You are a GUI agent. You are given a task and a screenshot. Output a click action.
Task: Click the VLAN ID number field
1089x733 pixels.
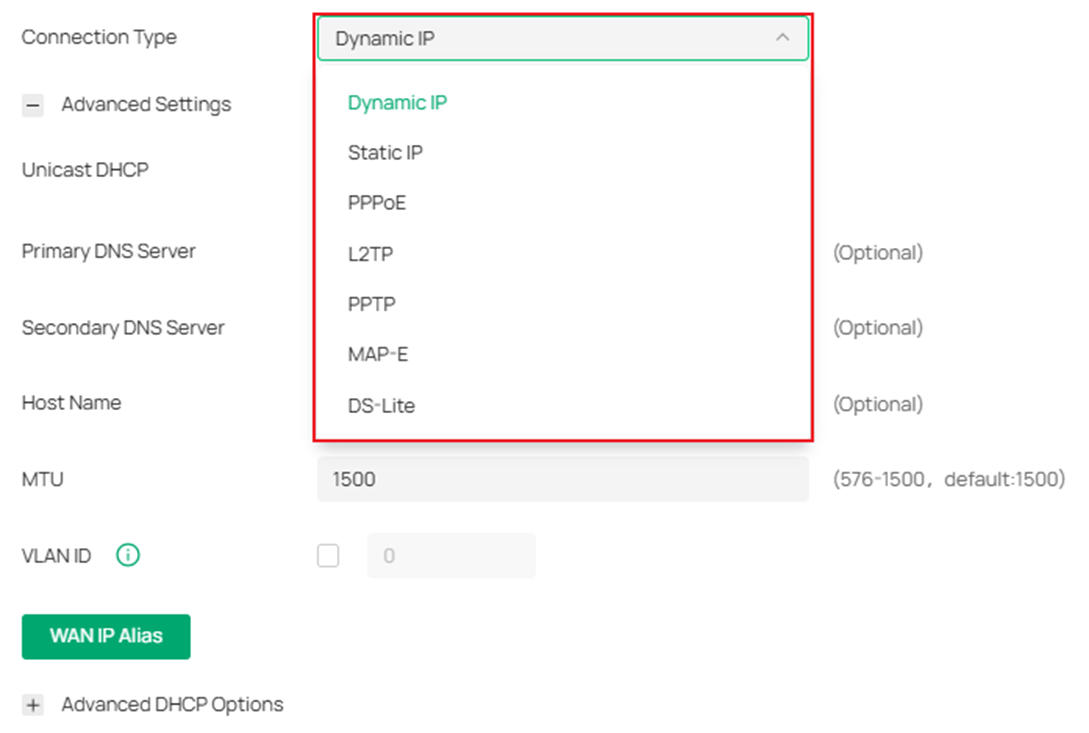coord(451,555)
